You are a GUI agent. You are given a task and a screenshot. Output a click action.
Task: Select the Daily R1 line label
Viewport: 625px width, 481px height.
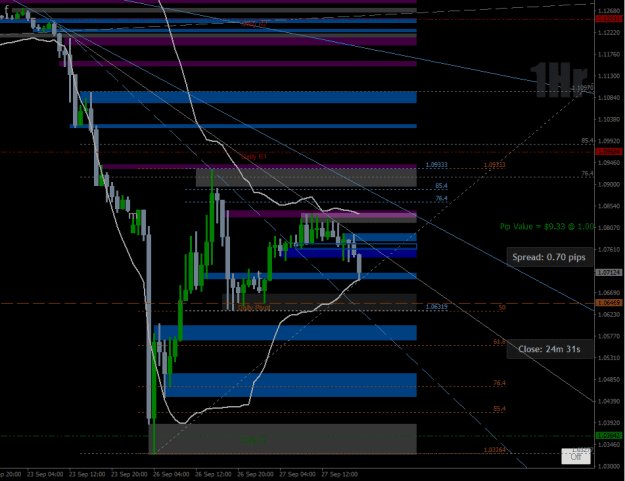(x=254, y=157)
